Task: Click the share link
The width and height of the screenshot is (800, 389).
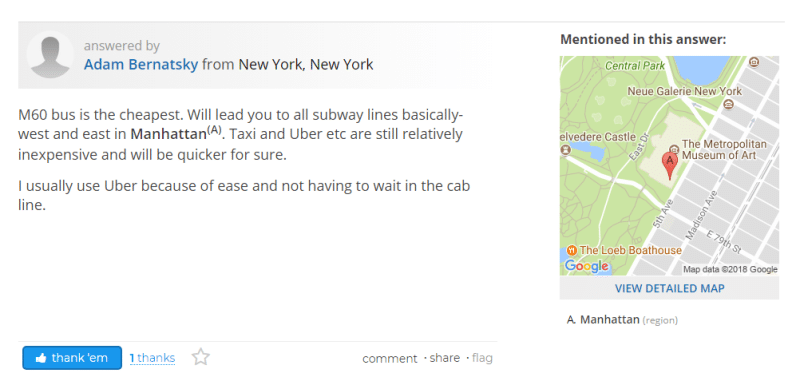Action: point(444,358)
